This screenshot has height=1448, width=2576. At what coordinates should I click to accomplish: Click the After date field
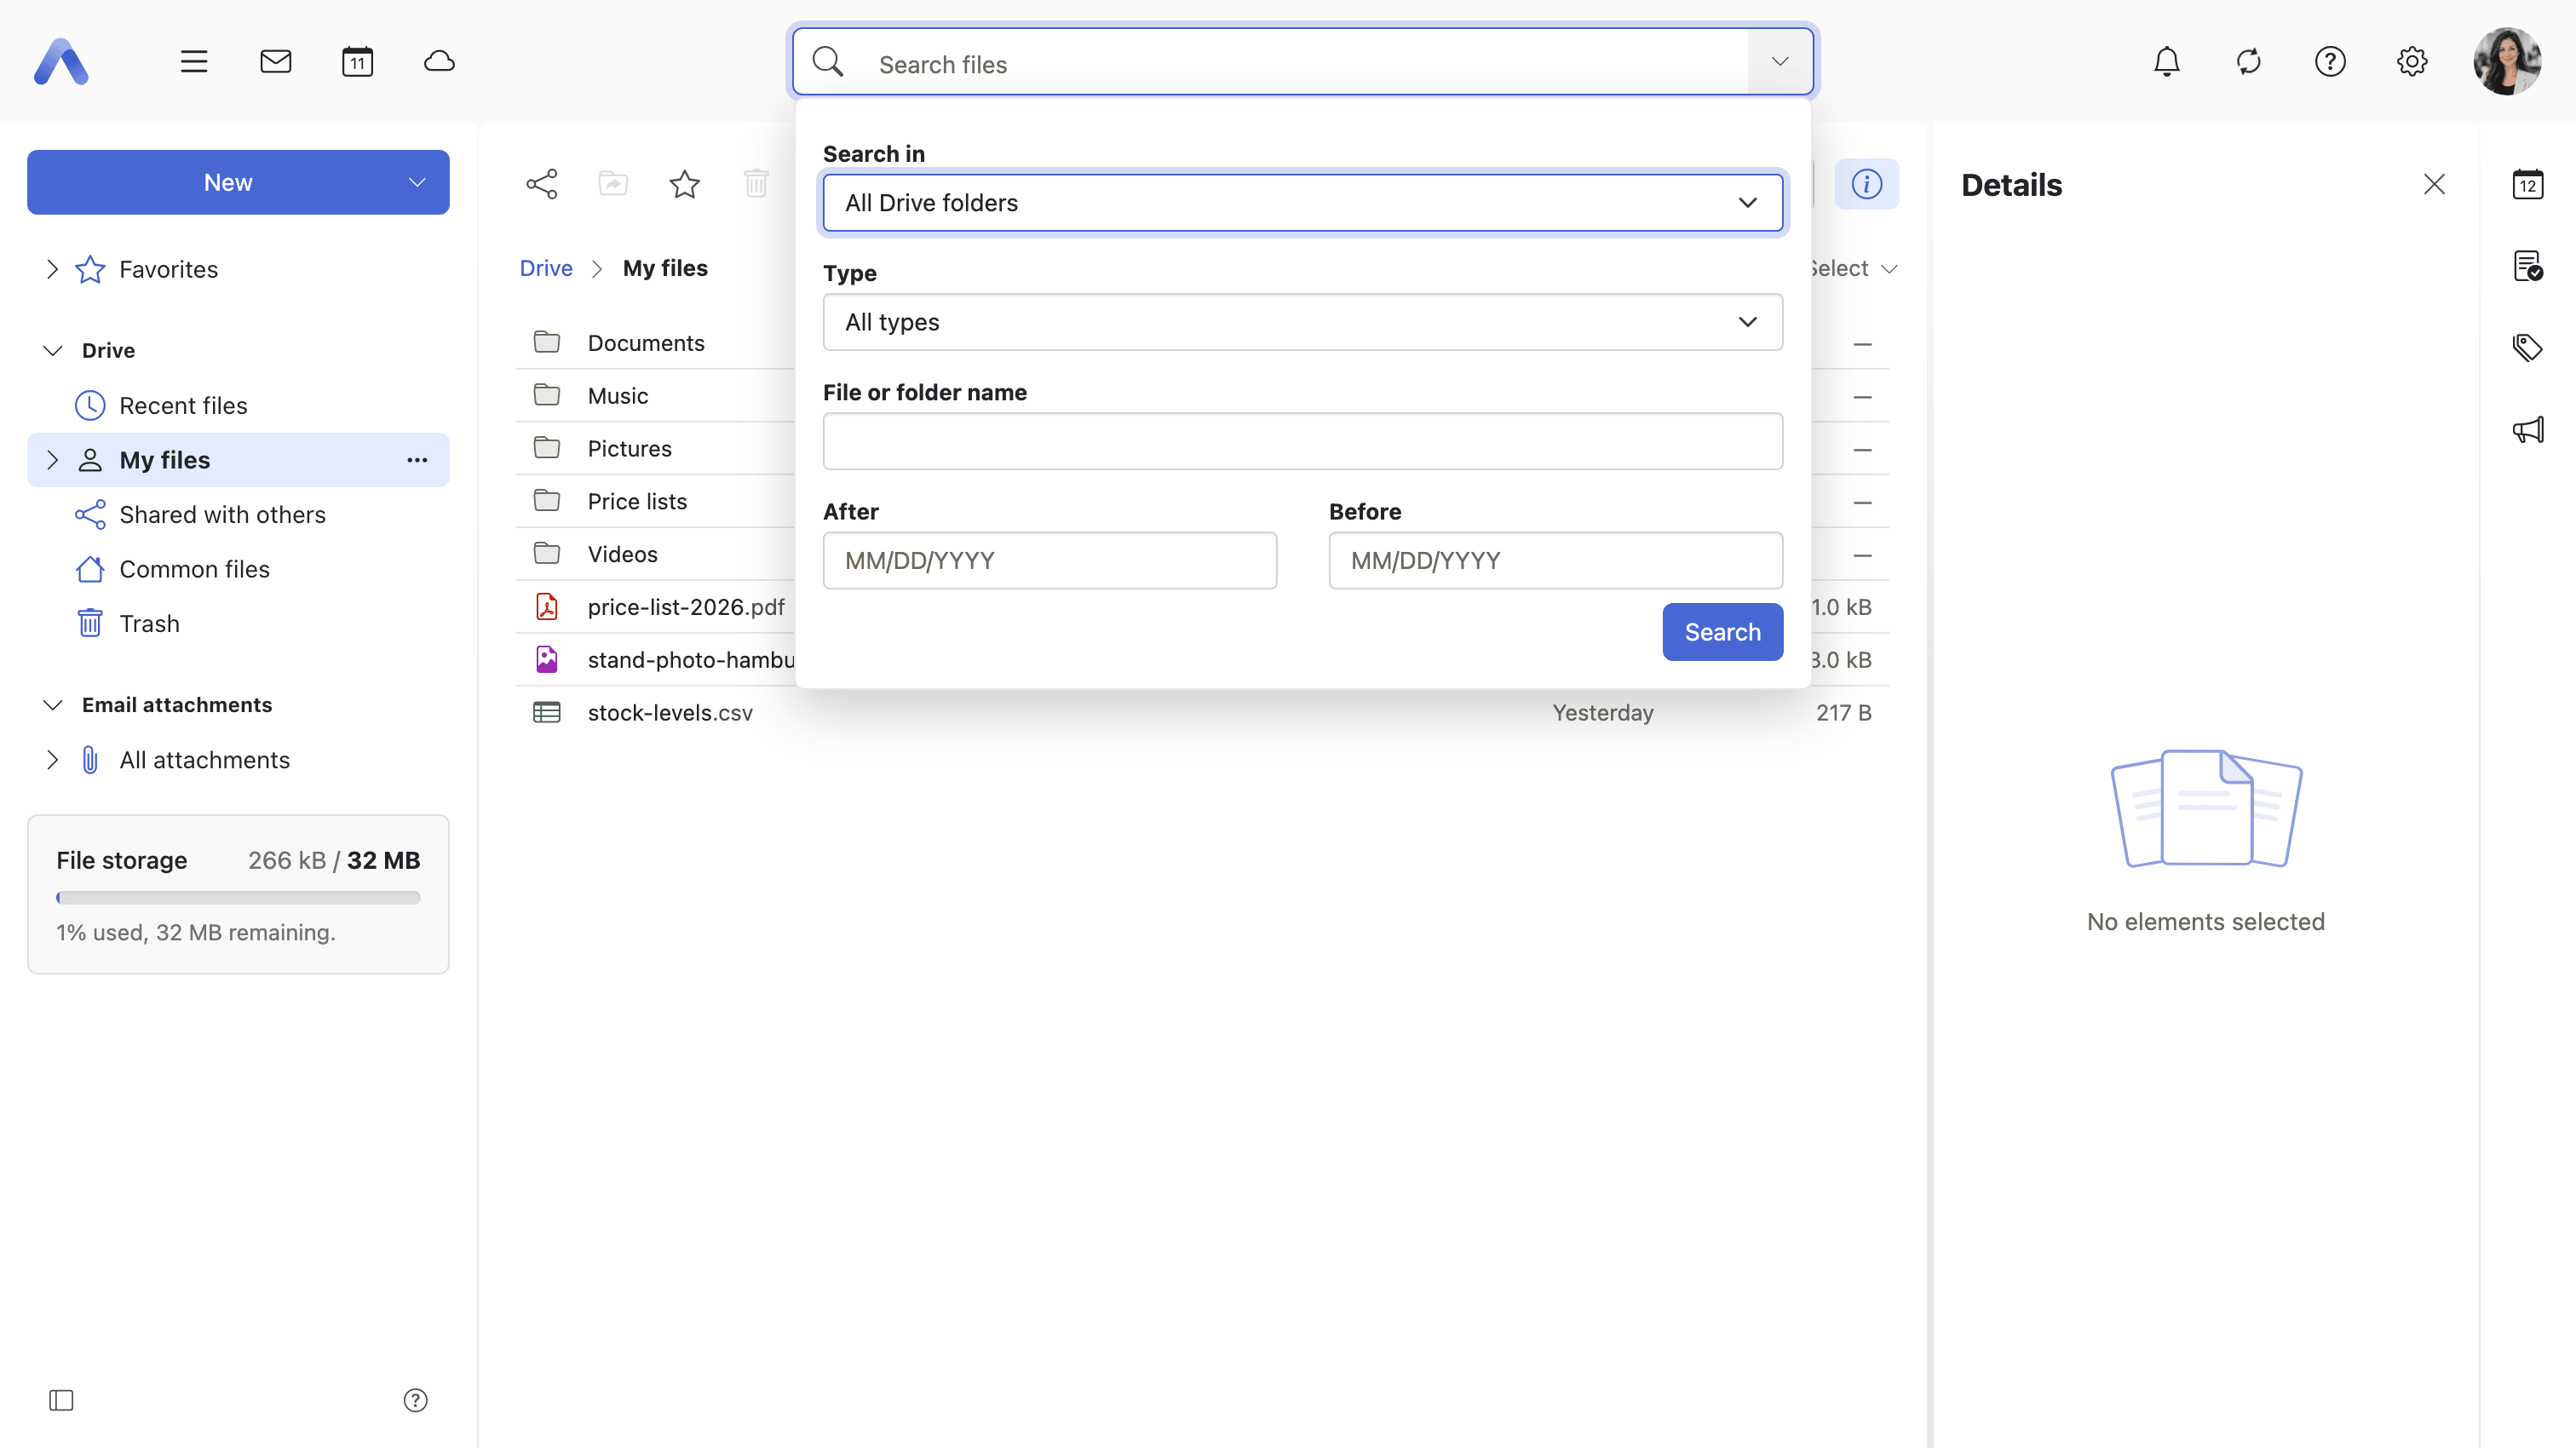1049,560
